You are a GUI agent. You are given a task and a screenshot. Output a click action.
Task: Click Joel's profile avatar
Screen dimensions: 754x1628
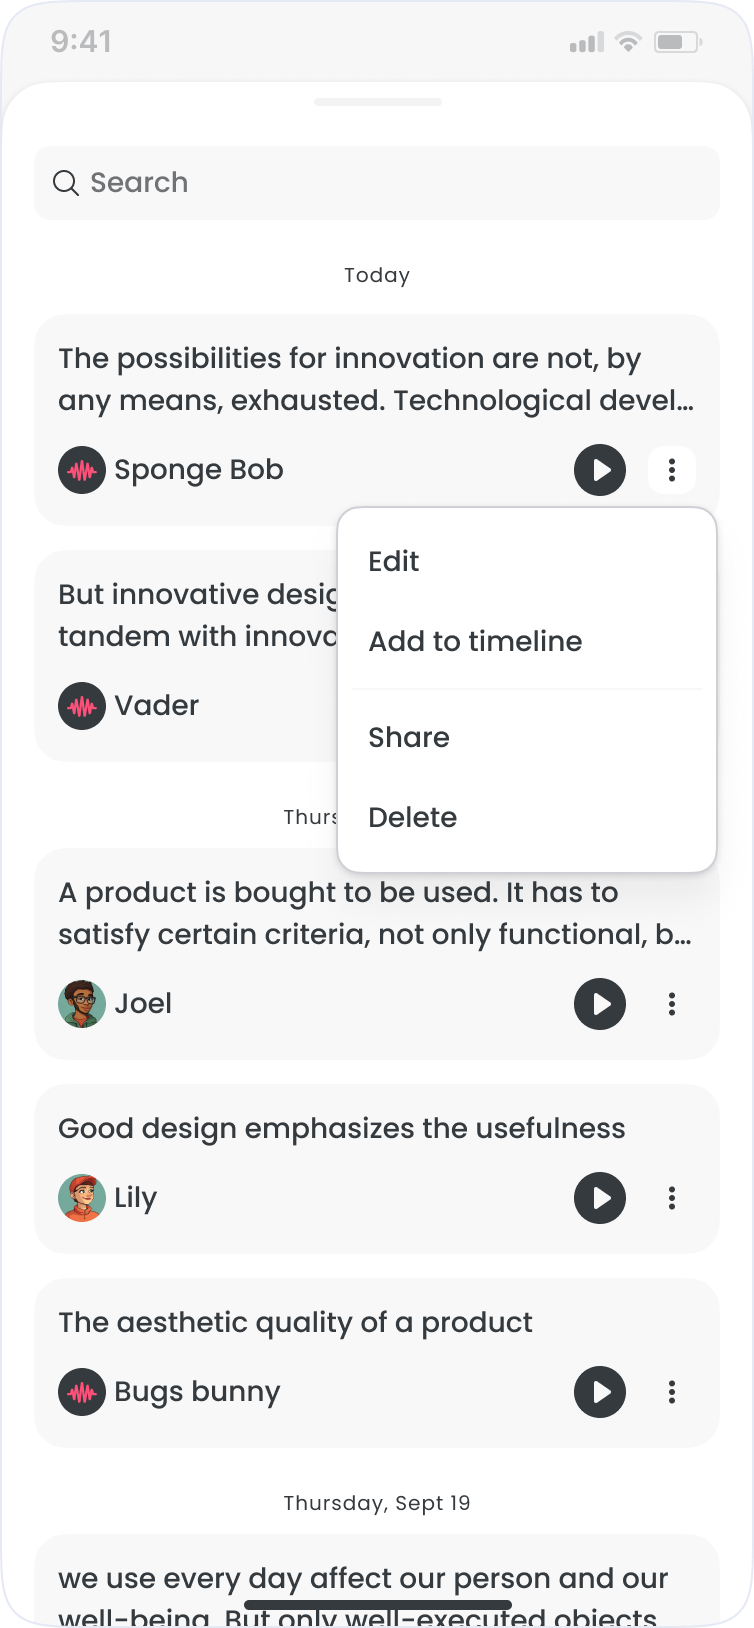tap(82, 1004)
